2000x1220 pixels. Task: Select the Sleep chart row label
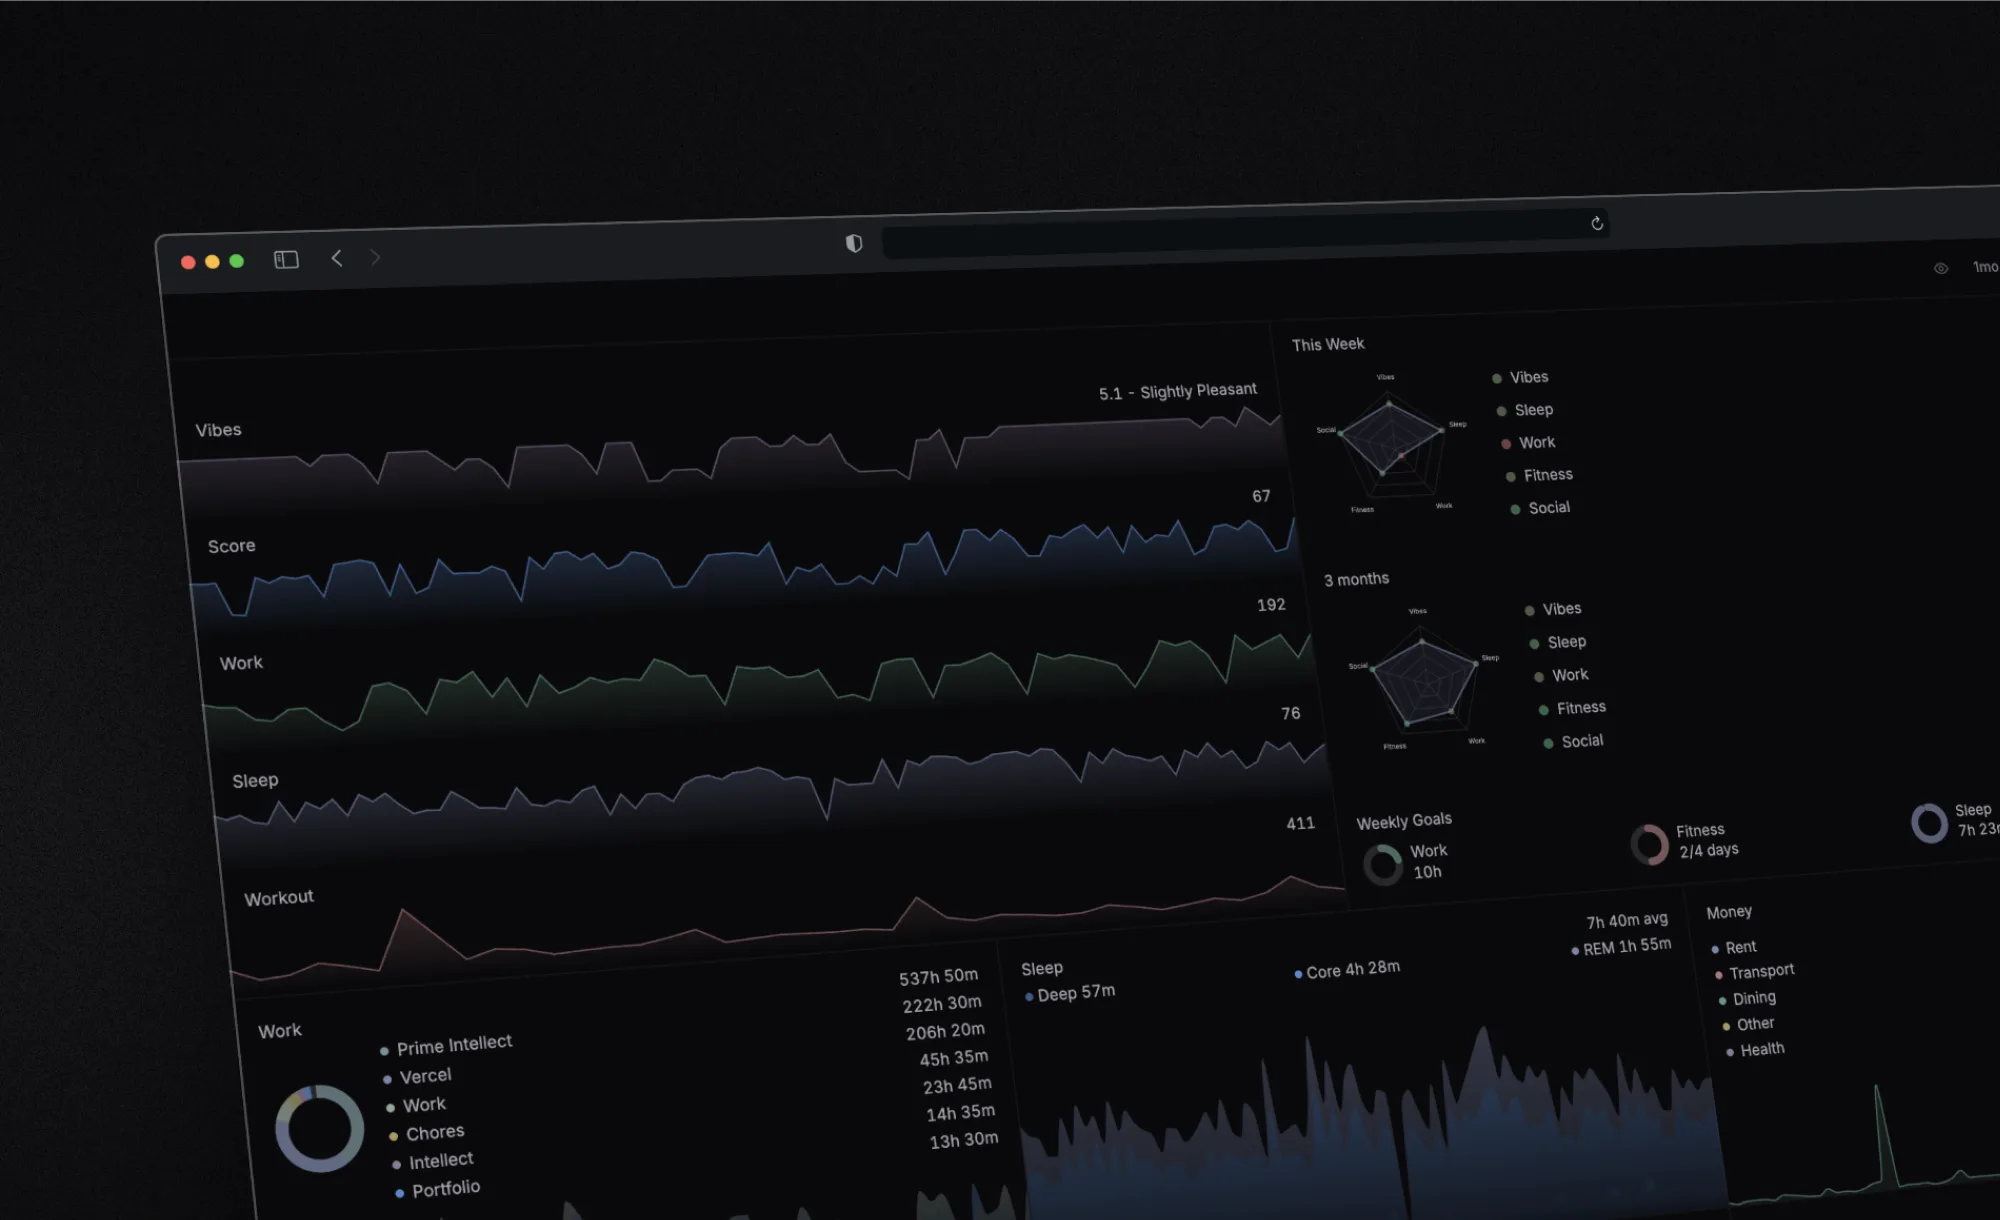click(x=255, y=780)
